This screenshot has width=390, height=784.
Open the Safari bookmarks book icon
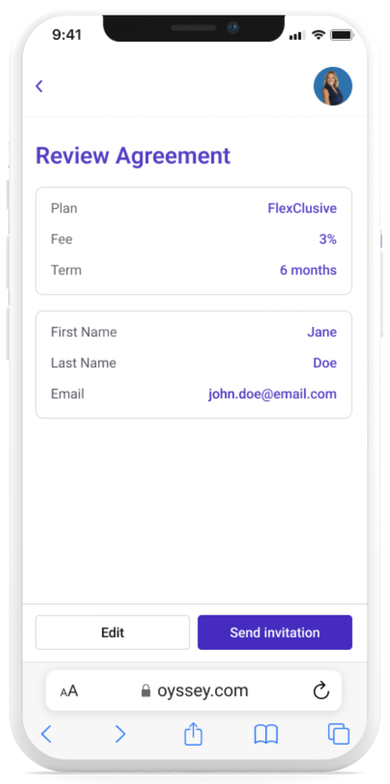(x=266, y=734)
